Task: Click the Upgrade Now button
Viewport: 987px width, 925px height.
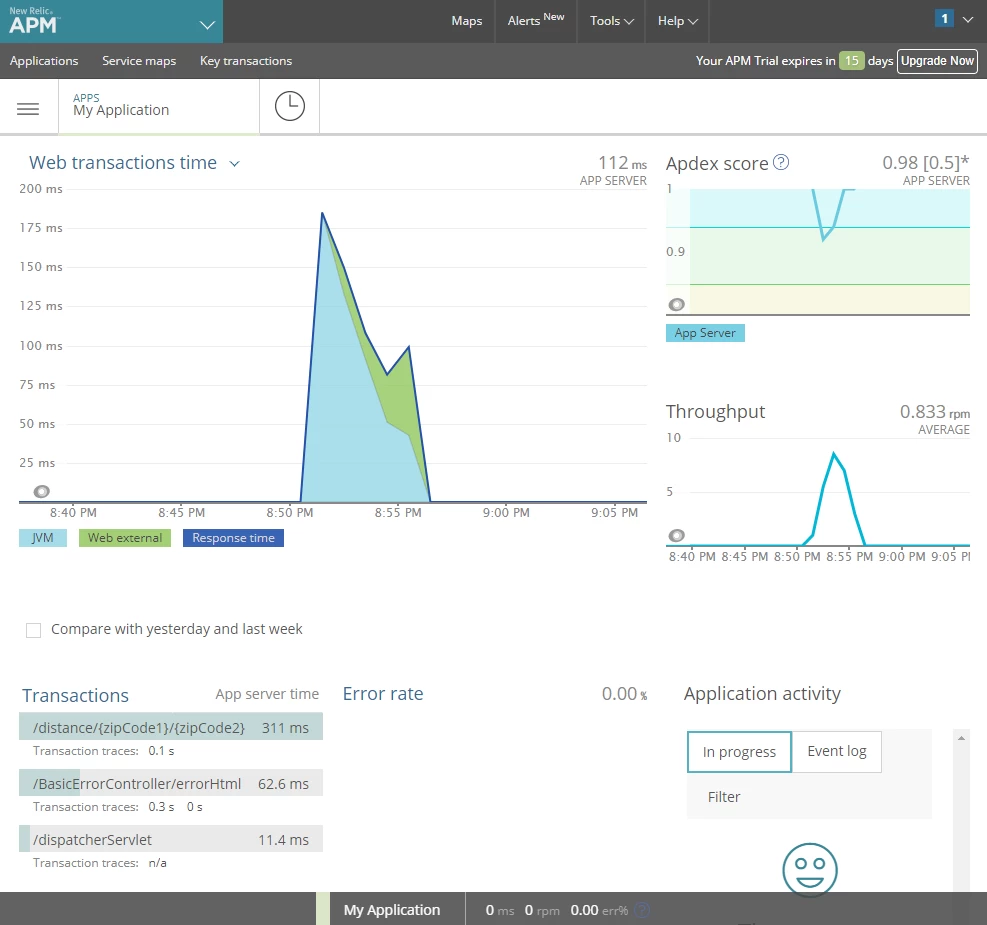Action: tap(937, 61)
